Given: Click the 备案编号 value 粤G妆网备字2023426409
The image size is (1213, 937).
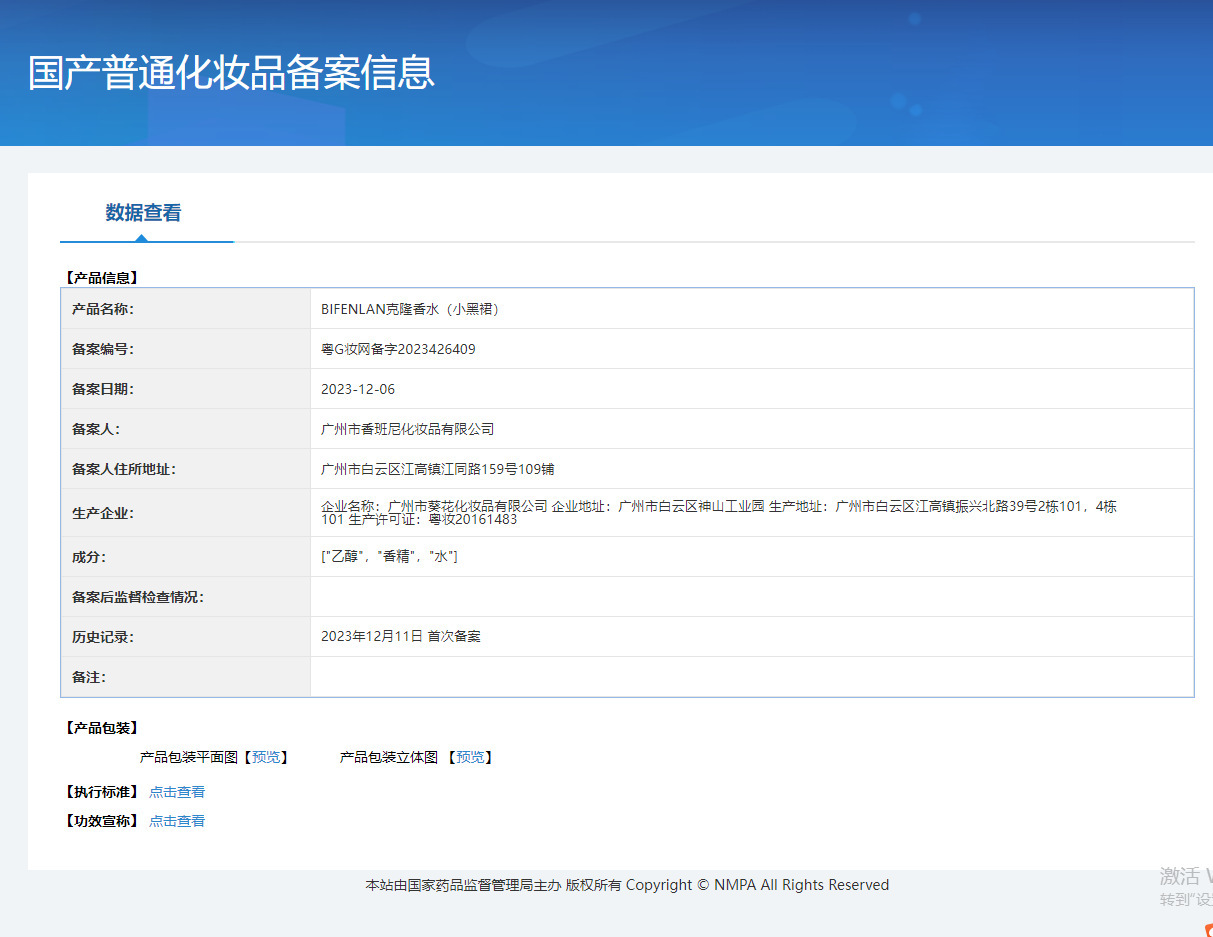Looking at the screenshot, I should [398, 349].
